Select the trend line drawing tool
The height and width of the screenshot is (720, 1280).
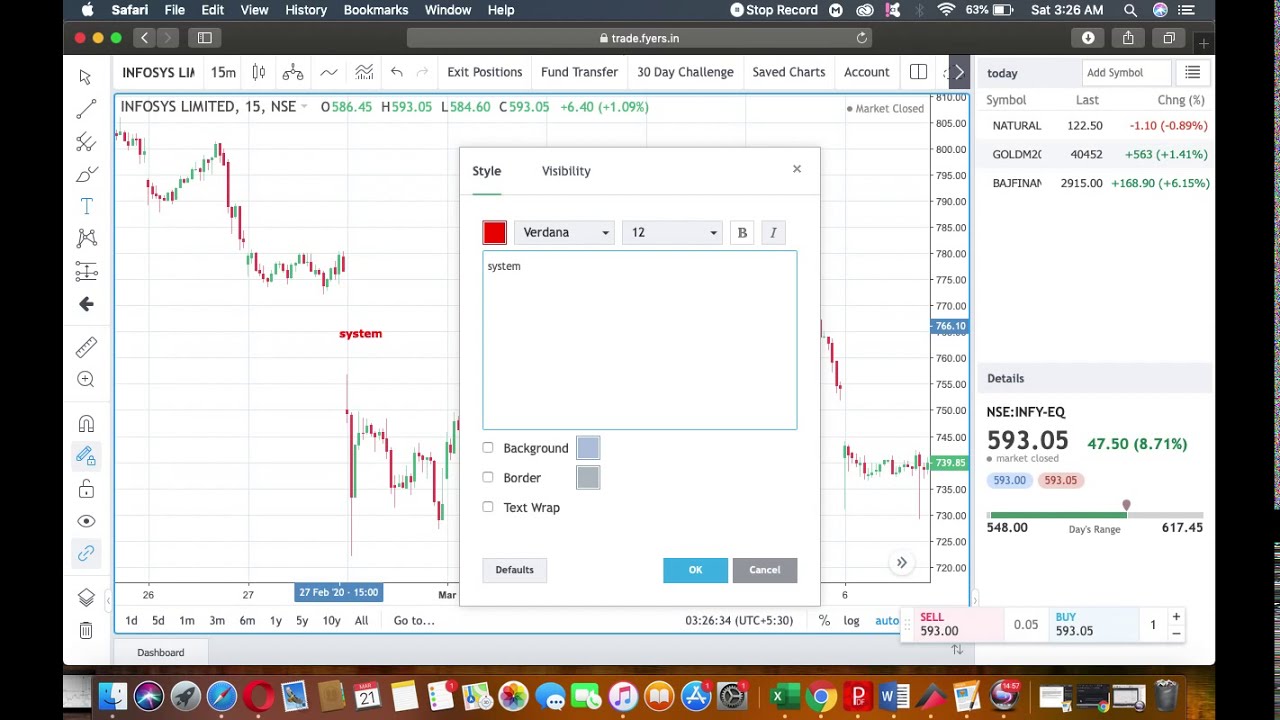tap(86, 109)
